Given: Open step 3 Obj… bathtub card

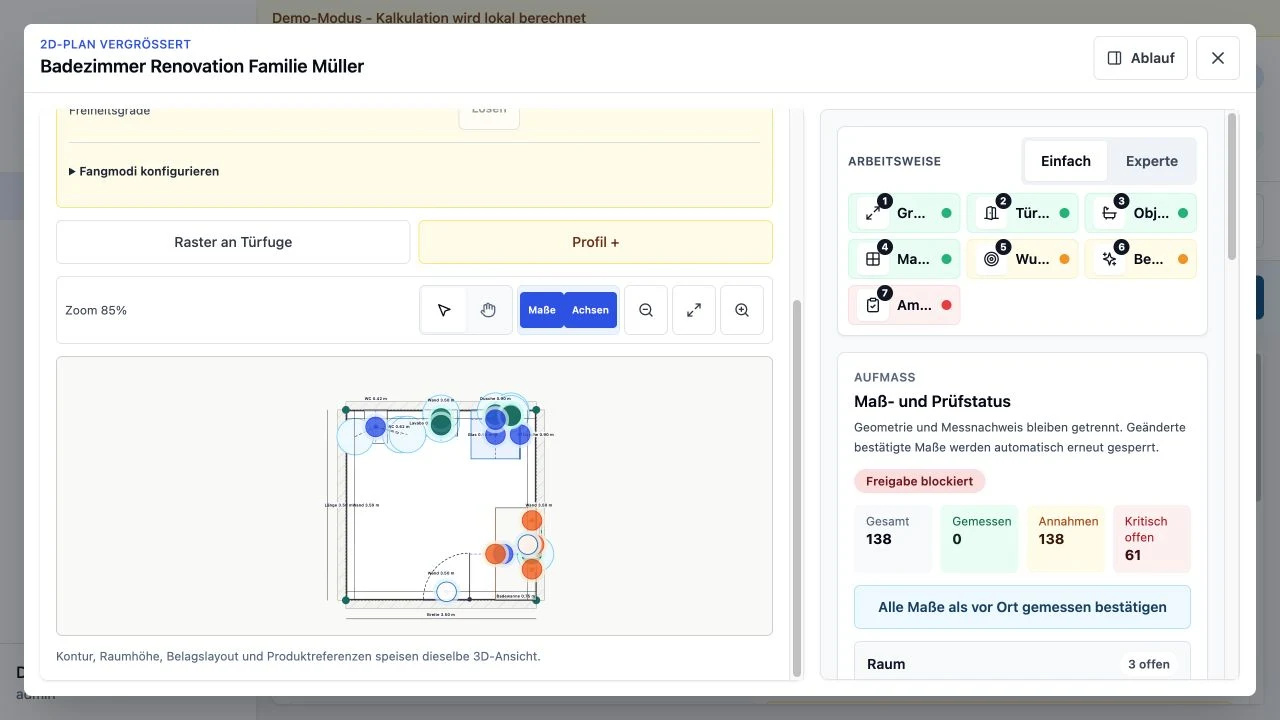Looking at the screenshot, I should click(1140, 213).
